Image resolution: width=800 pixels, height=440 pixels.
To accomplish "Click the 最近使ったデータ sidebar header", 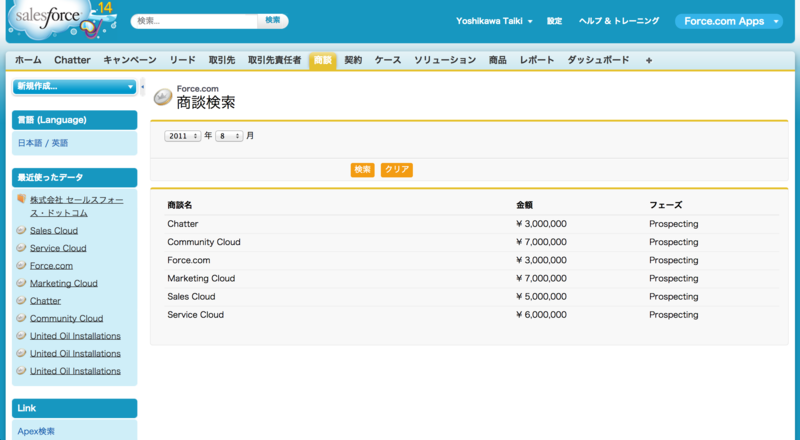I will pyautogui.click(x=74, y=178).
